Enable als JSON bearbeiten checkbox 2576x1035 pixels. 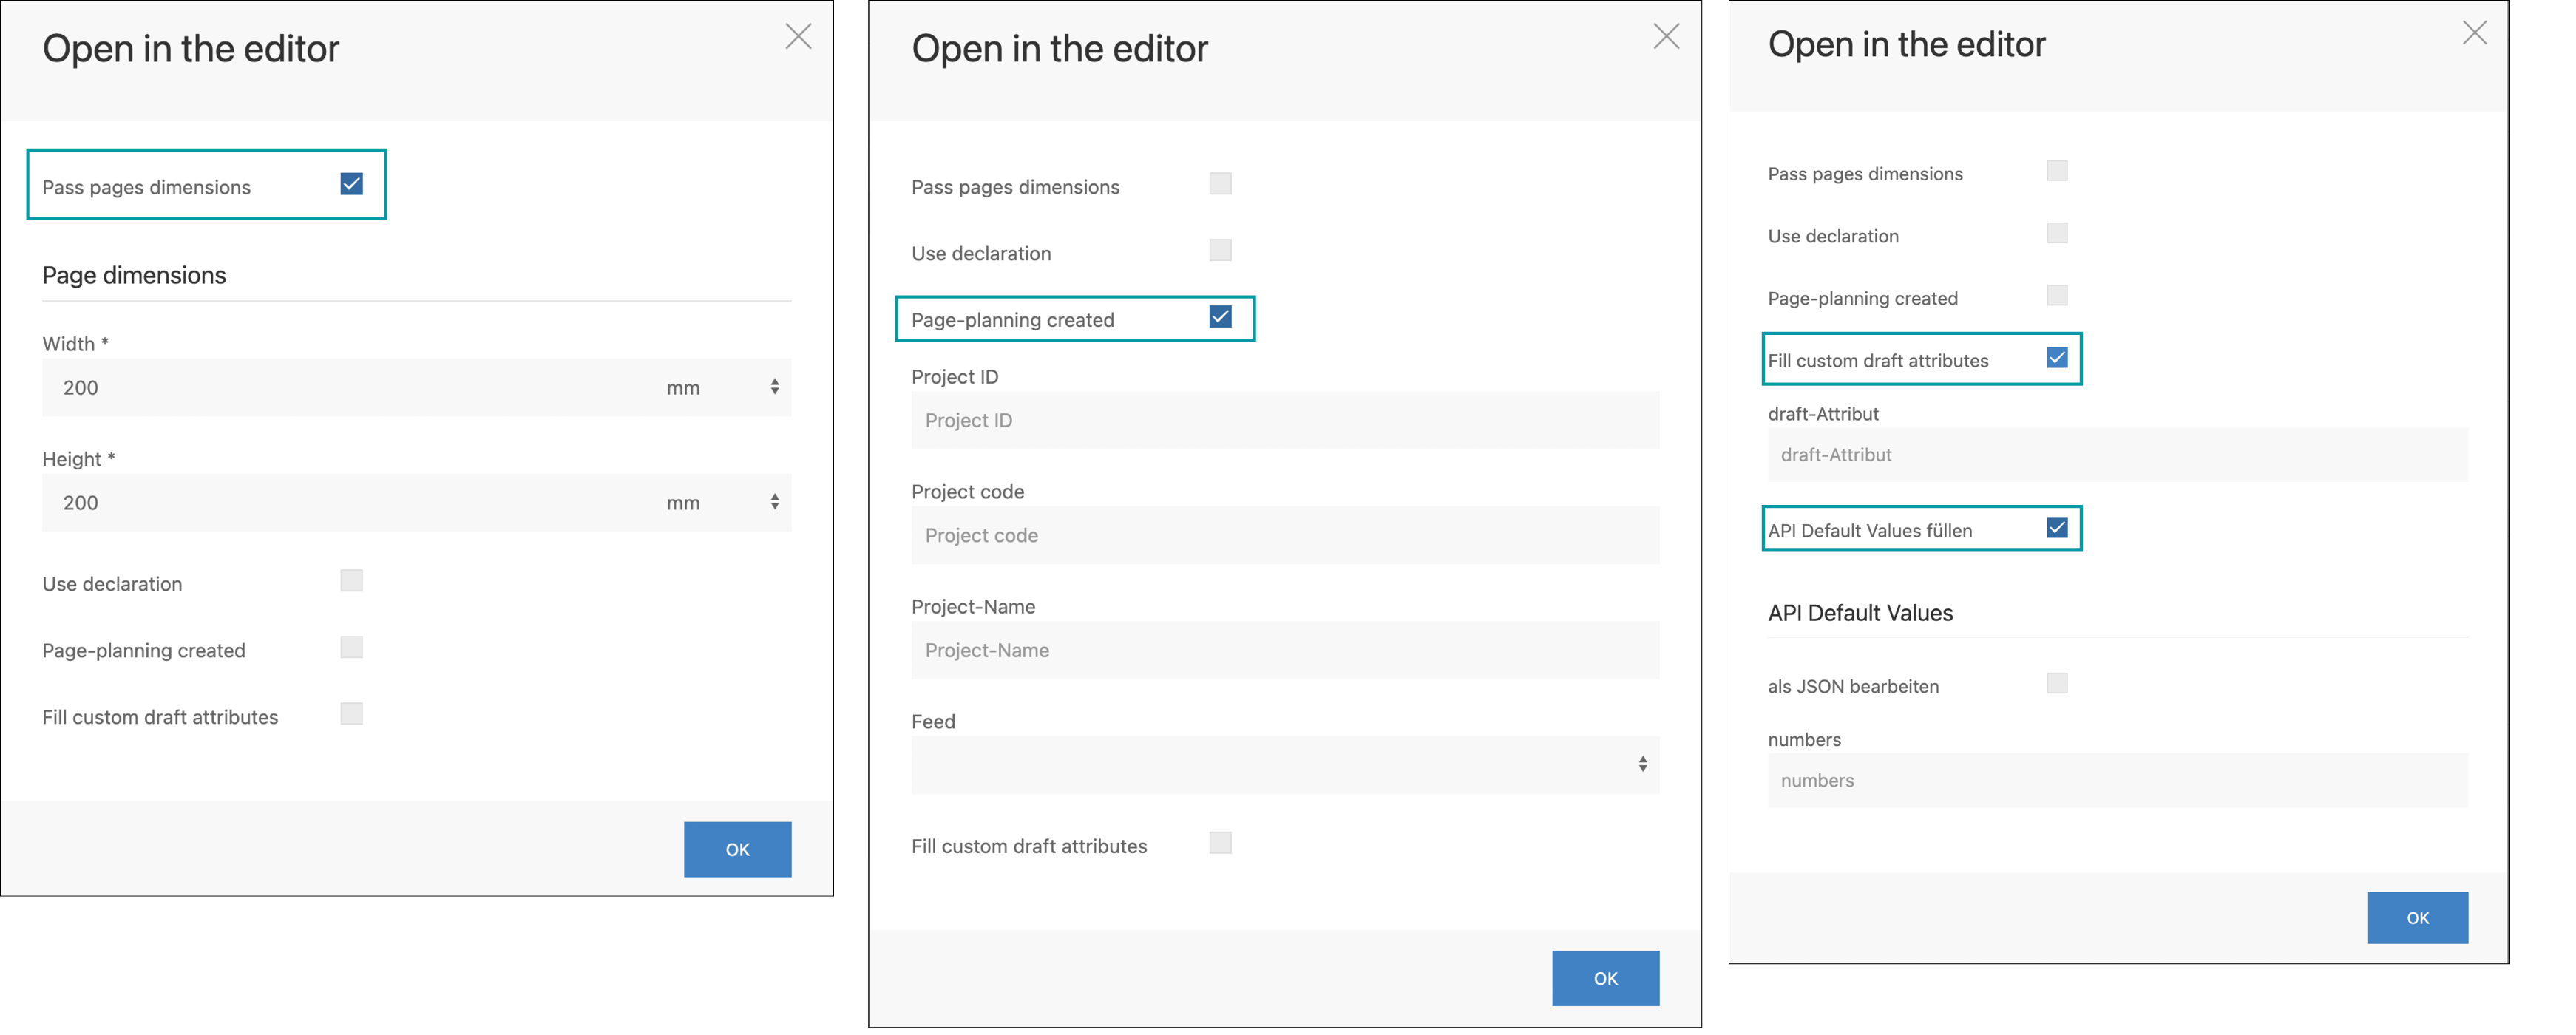coord(2056,683)
